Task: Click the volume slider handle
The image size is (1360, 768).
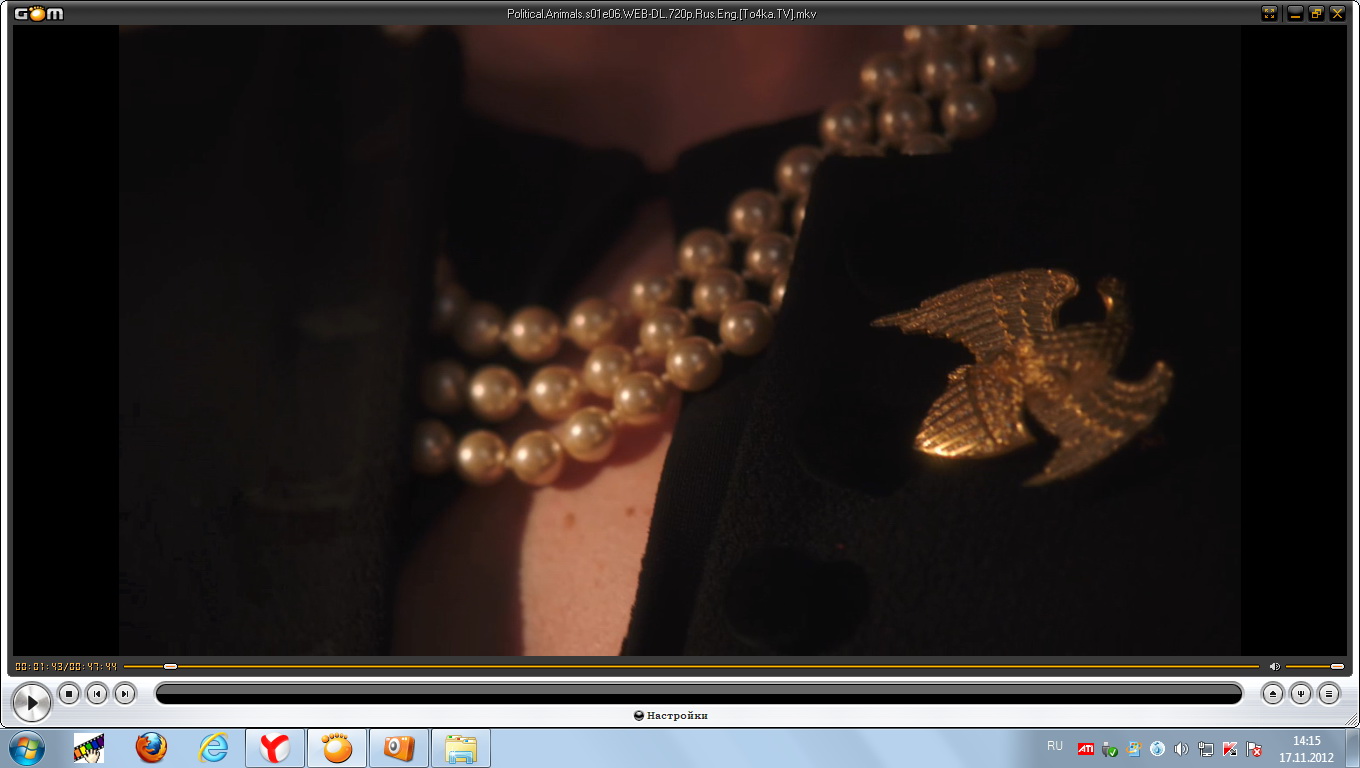Action: click(1337, 666)
